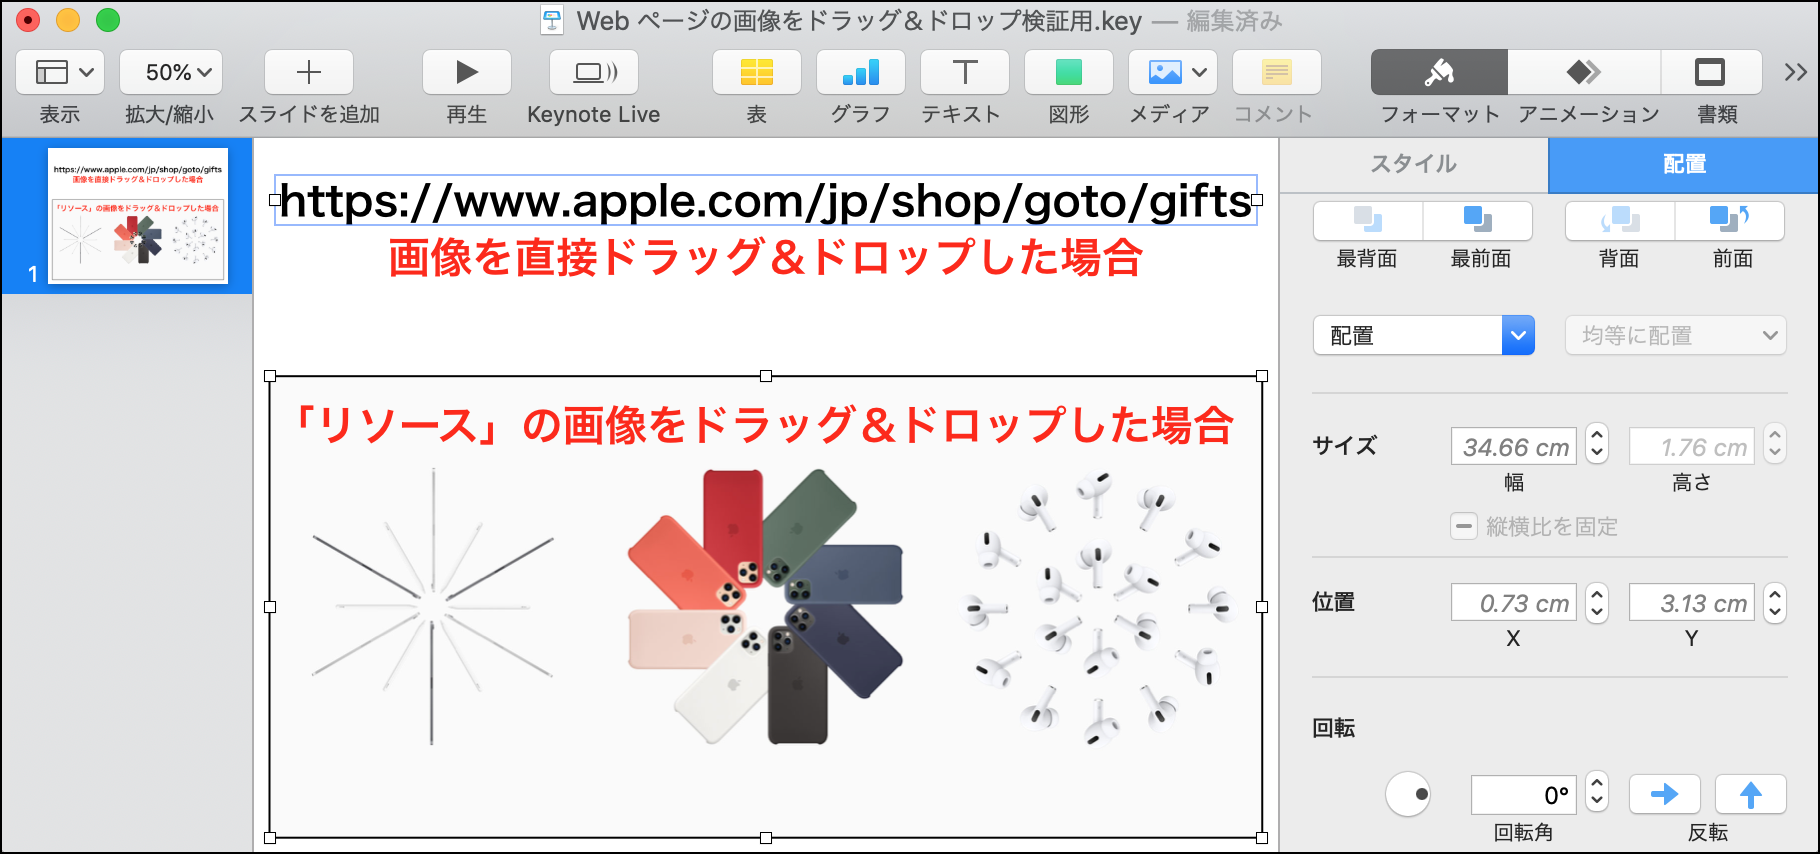1820x854 pixels.
Task: Bring object to front with 最前面
Action: click(1478, 220)
